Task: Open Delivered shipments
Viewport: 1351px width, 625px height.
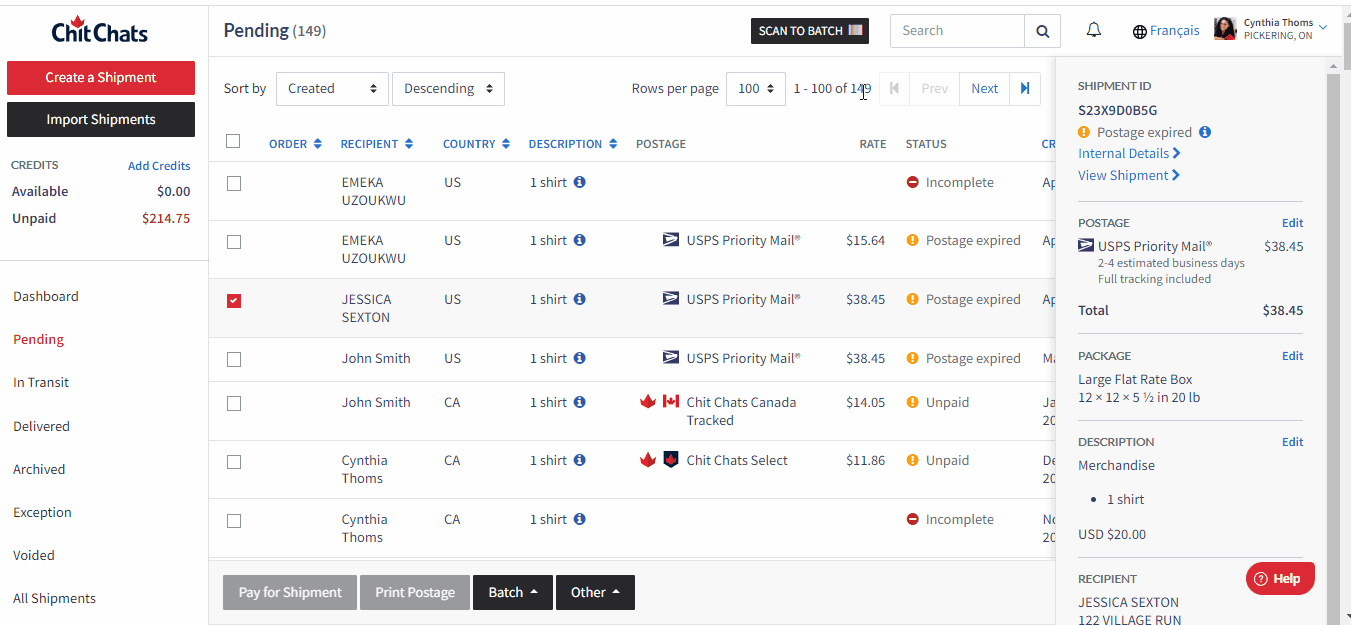Action: tap(41, 426)
